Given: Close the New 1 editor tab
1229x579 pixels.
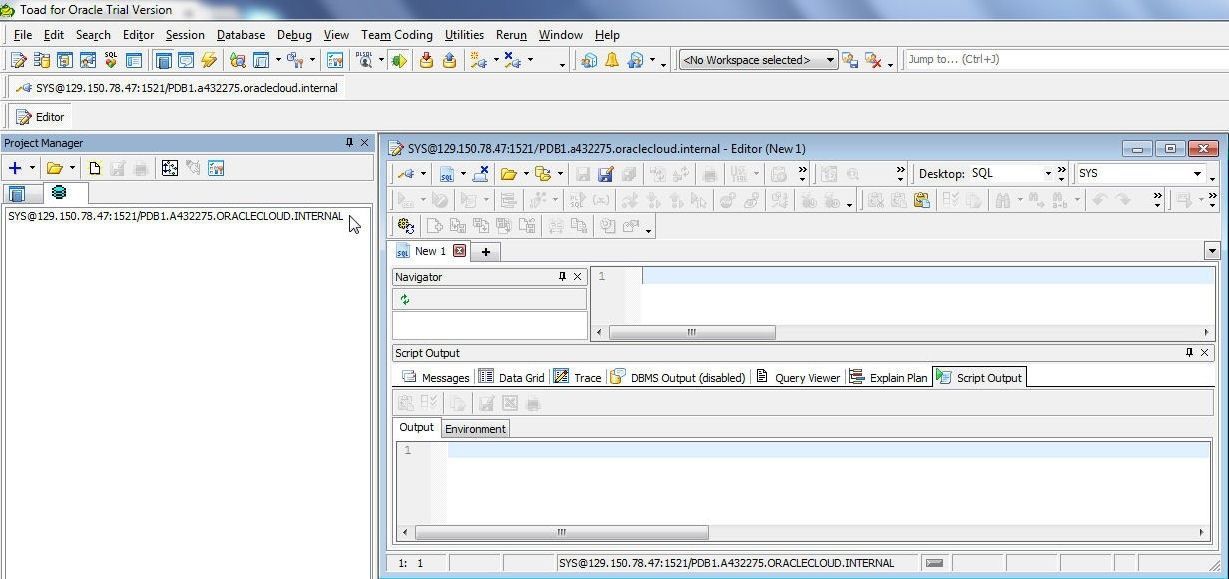Looking at the screenshot, I should [459, 251].
